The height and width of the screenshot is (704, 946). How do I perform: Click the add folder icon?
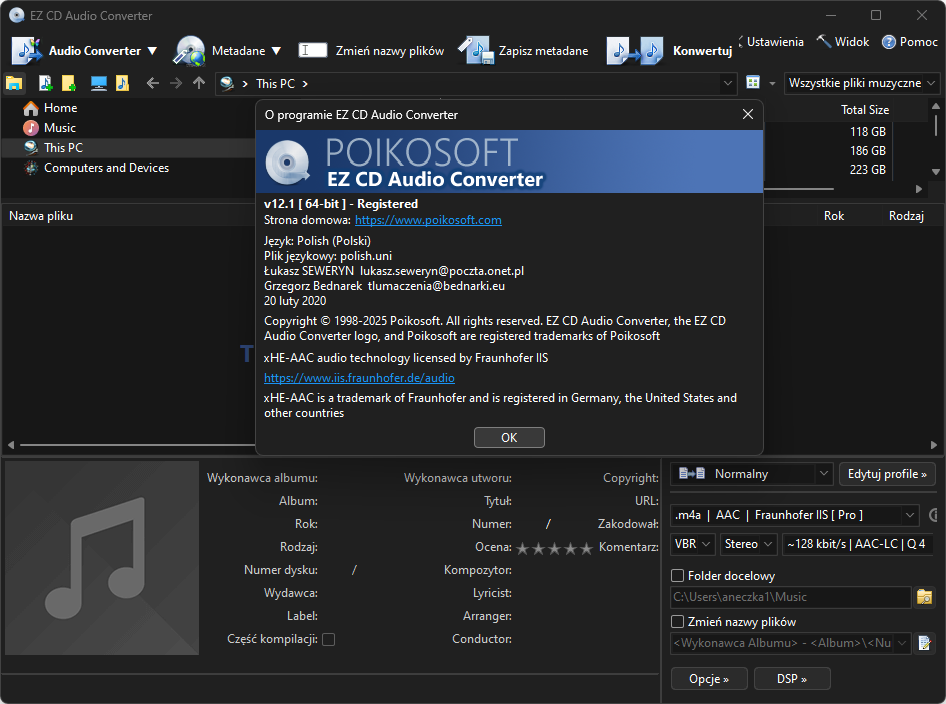[x=69, y=83]
